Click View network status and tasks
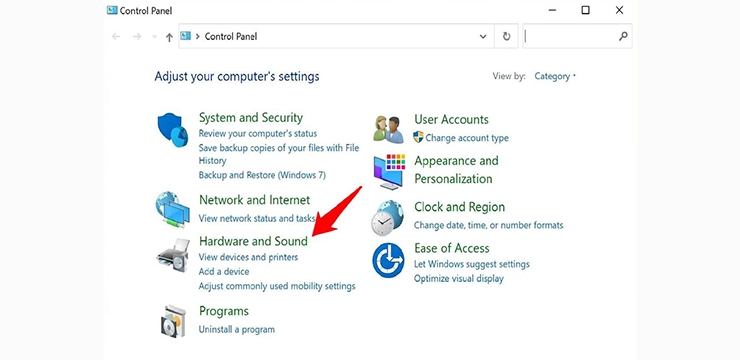 (257, 218)
